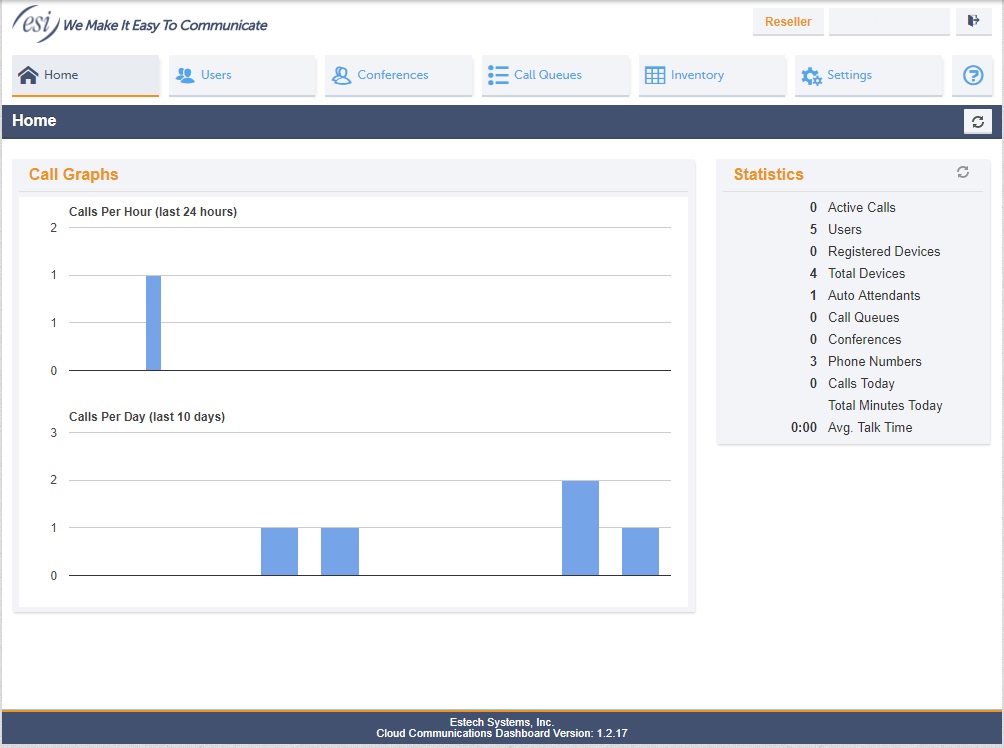The height and width of the screenshot is (748, 1004).
Task: Click the gears icon for Settings
Action: coord(811,76)
